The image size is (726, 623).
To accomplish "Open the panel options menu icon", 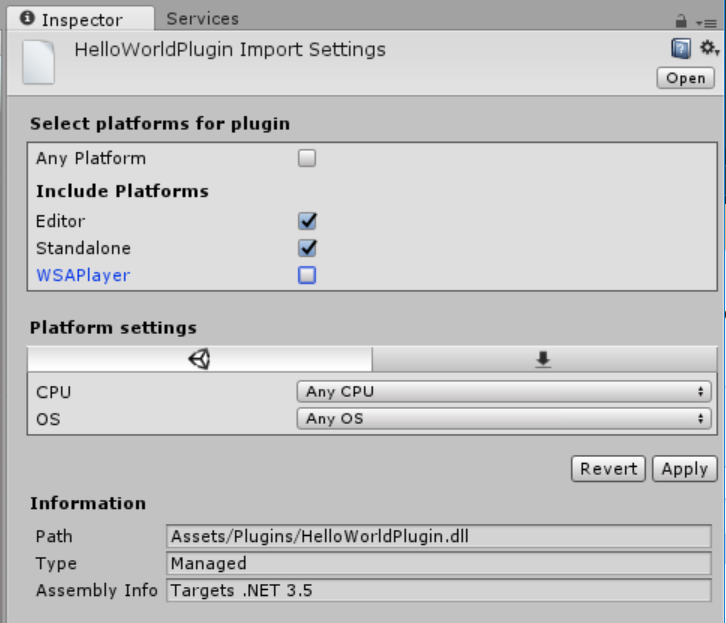I will pos(707,23).
